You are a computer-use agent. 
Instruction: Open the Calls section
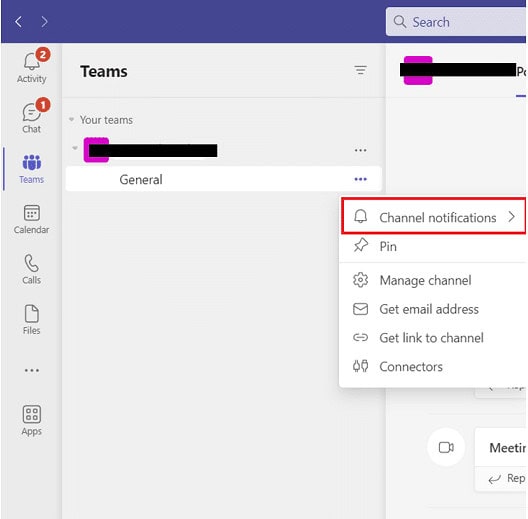pyautogui.click(x=32, y=269)
